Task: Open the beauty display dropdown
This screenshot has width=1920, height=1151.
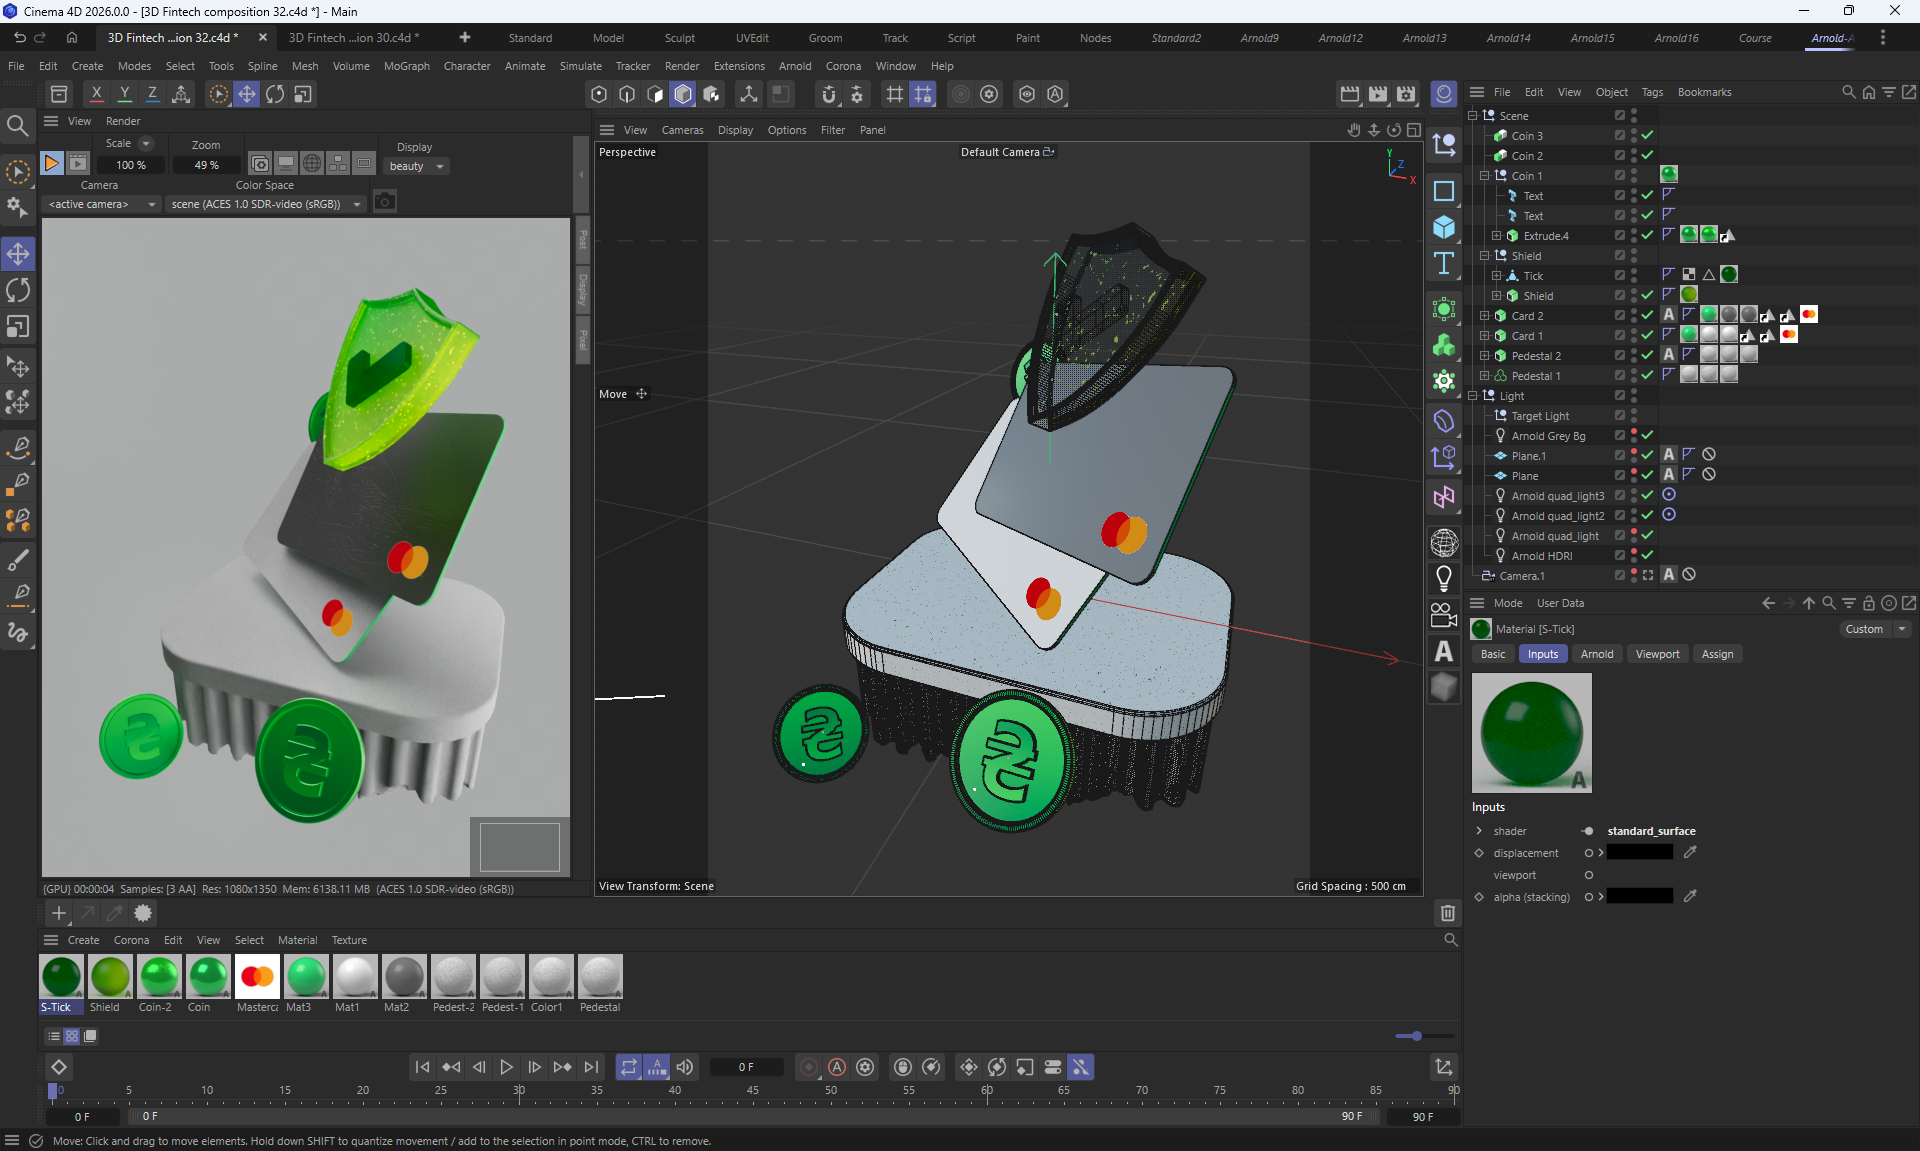Action: point(416,166)
